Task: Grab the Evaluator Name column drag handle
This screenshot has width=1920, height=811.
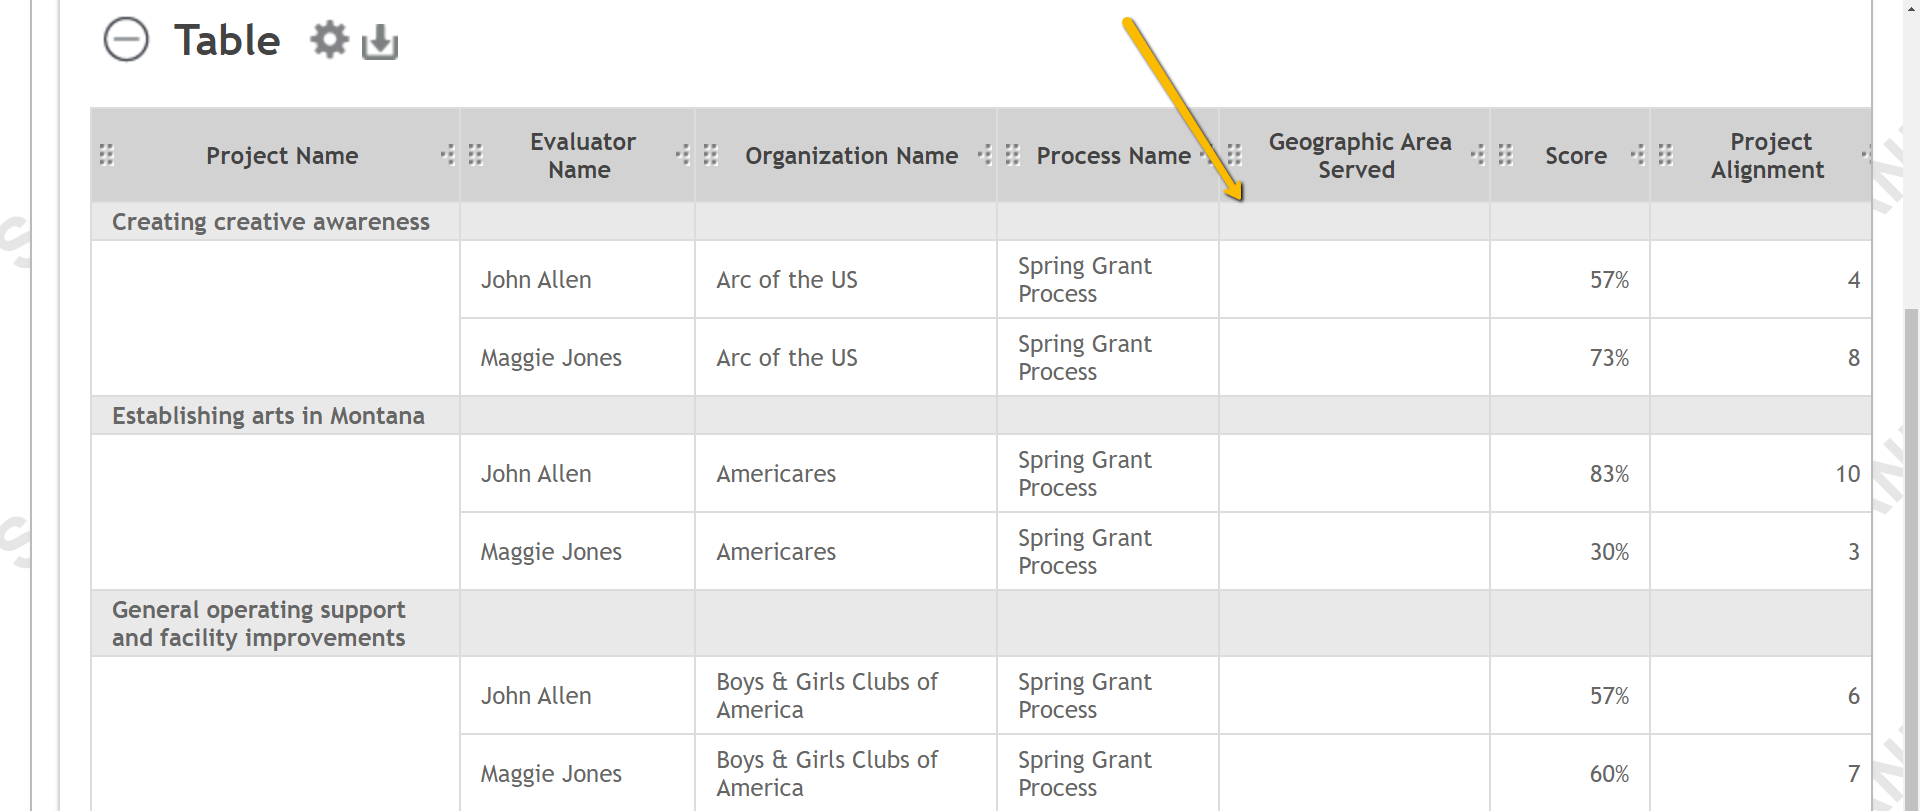Action: tap(476, 155)
